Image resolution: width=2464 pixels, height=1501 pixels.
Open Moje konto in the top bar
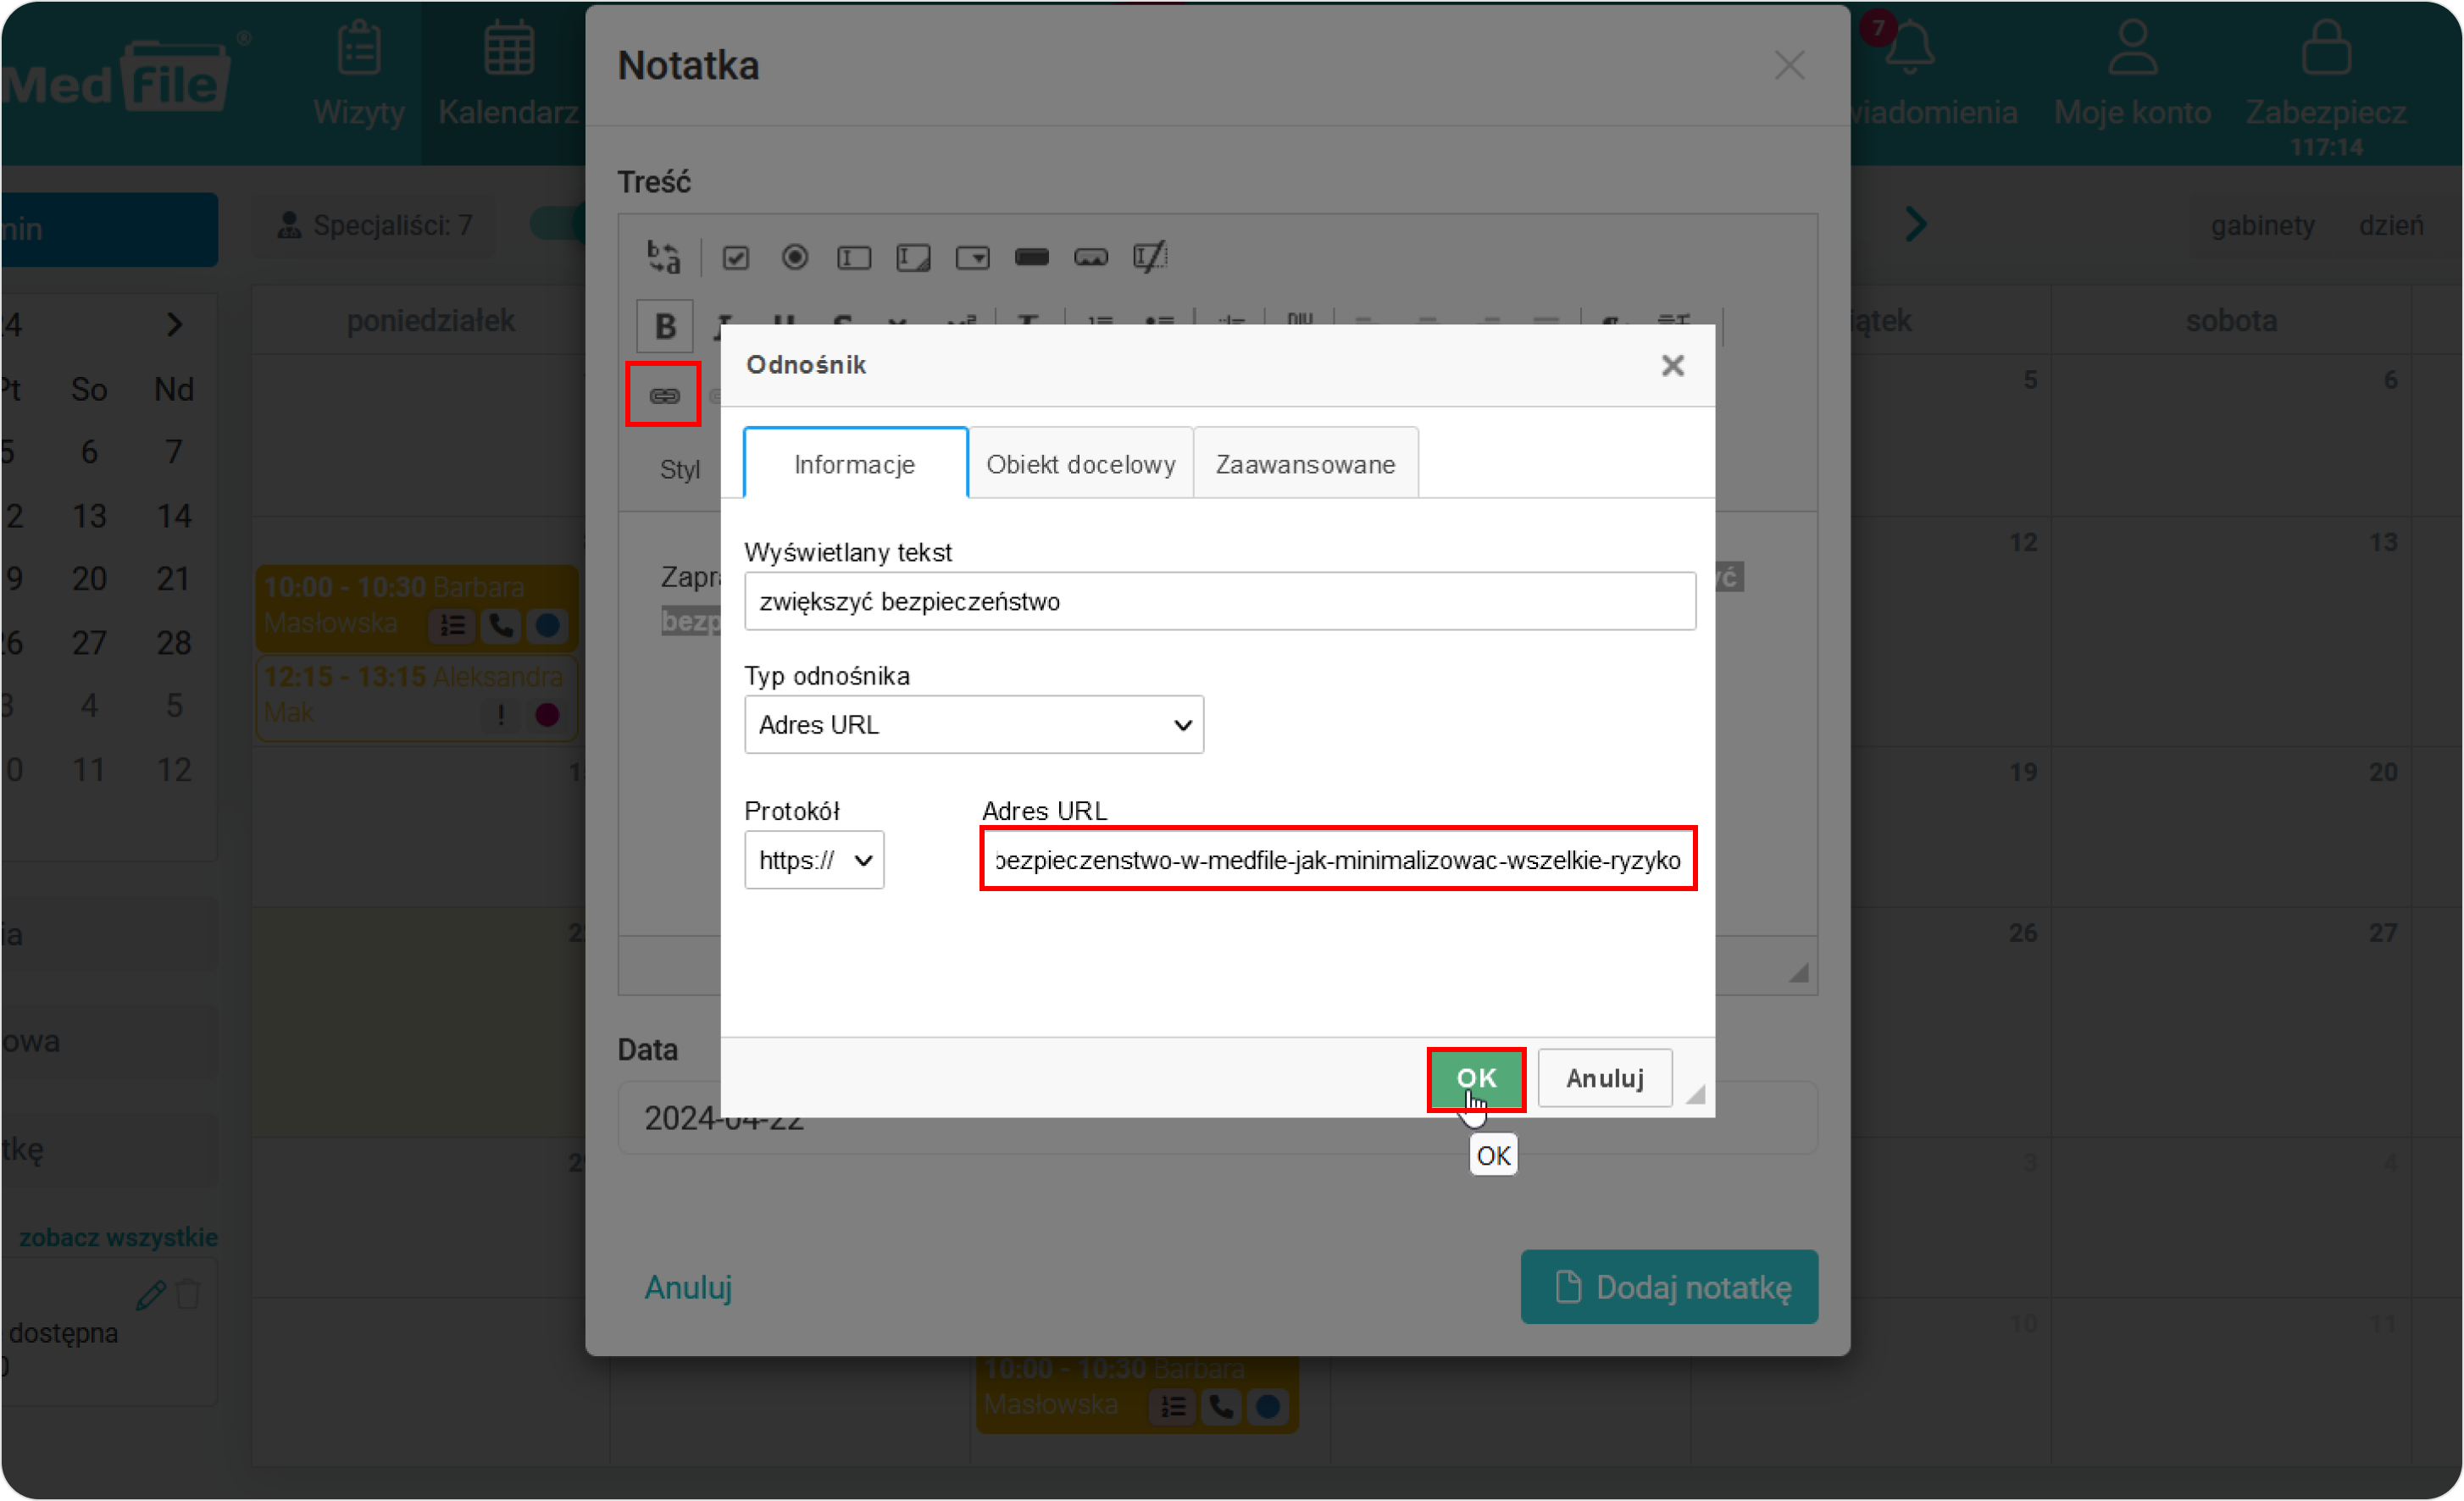tap(2131, 75)
